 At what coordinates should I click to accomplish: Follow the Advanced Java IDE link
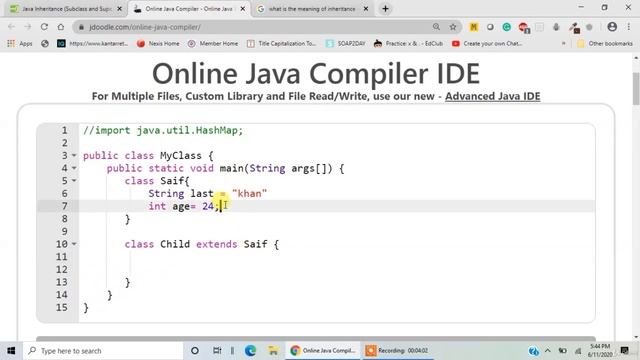pos(493,96)
